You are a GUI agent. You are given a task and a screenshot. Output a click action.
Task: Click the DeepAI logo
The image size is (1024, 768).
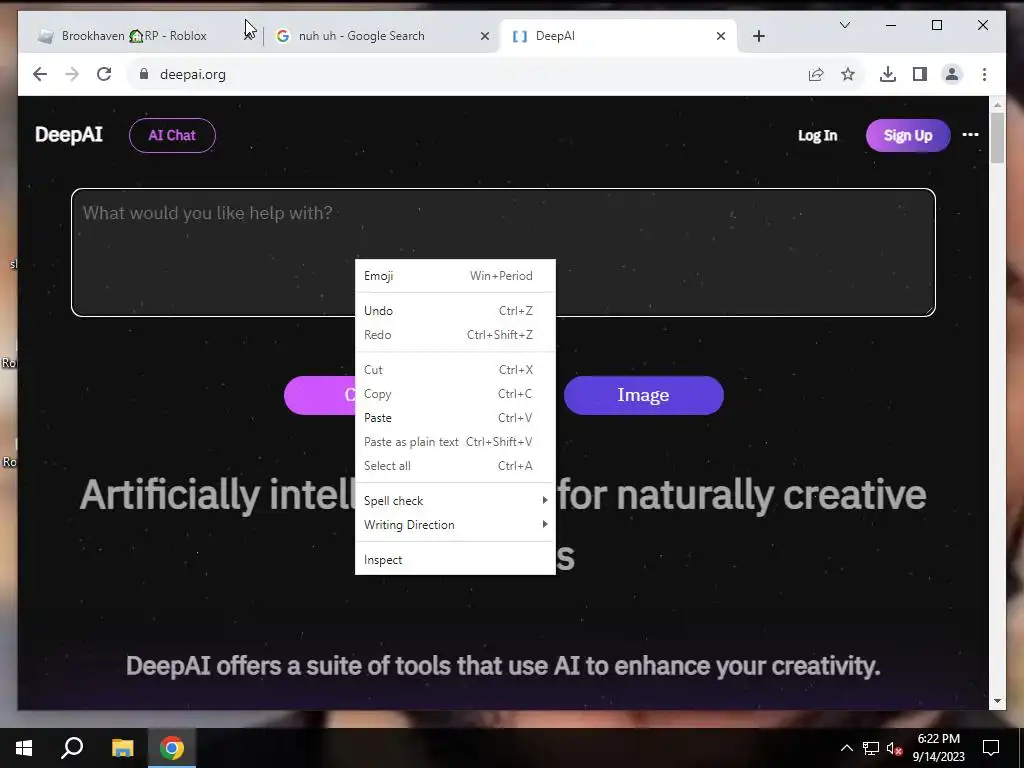click(69, 135)
